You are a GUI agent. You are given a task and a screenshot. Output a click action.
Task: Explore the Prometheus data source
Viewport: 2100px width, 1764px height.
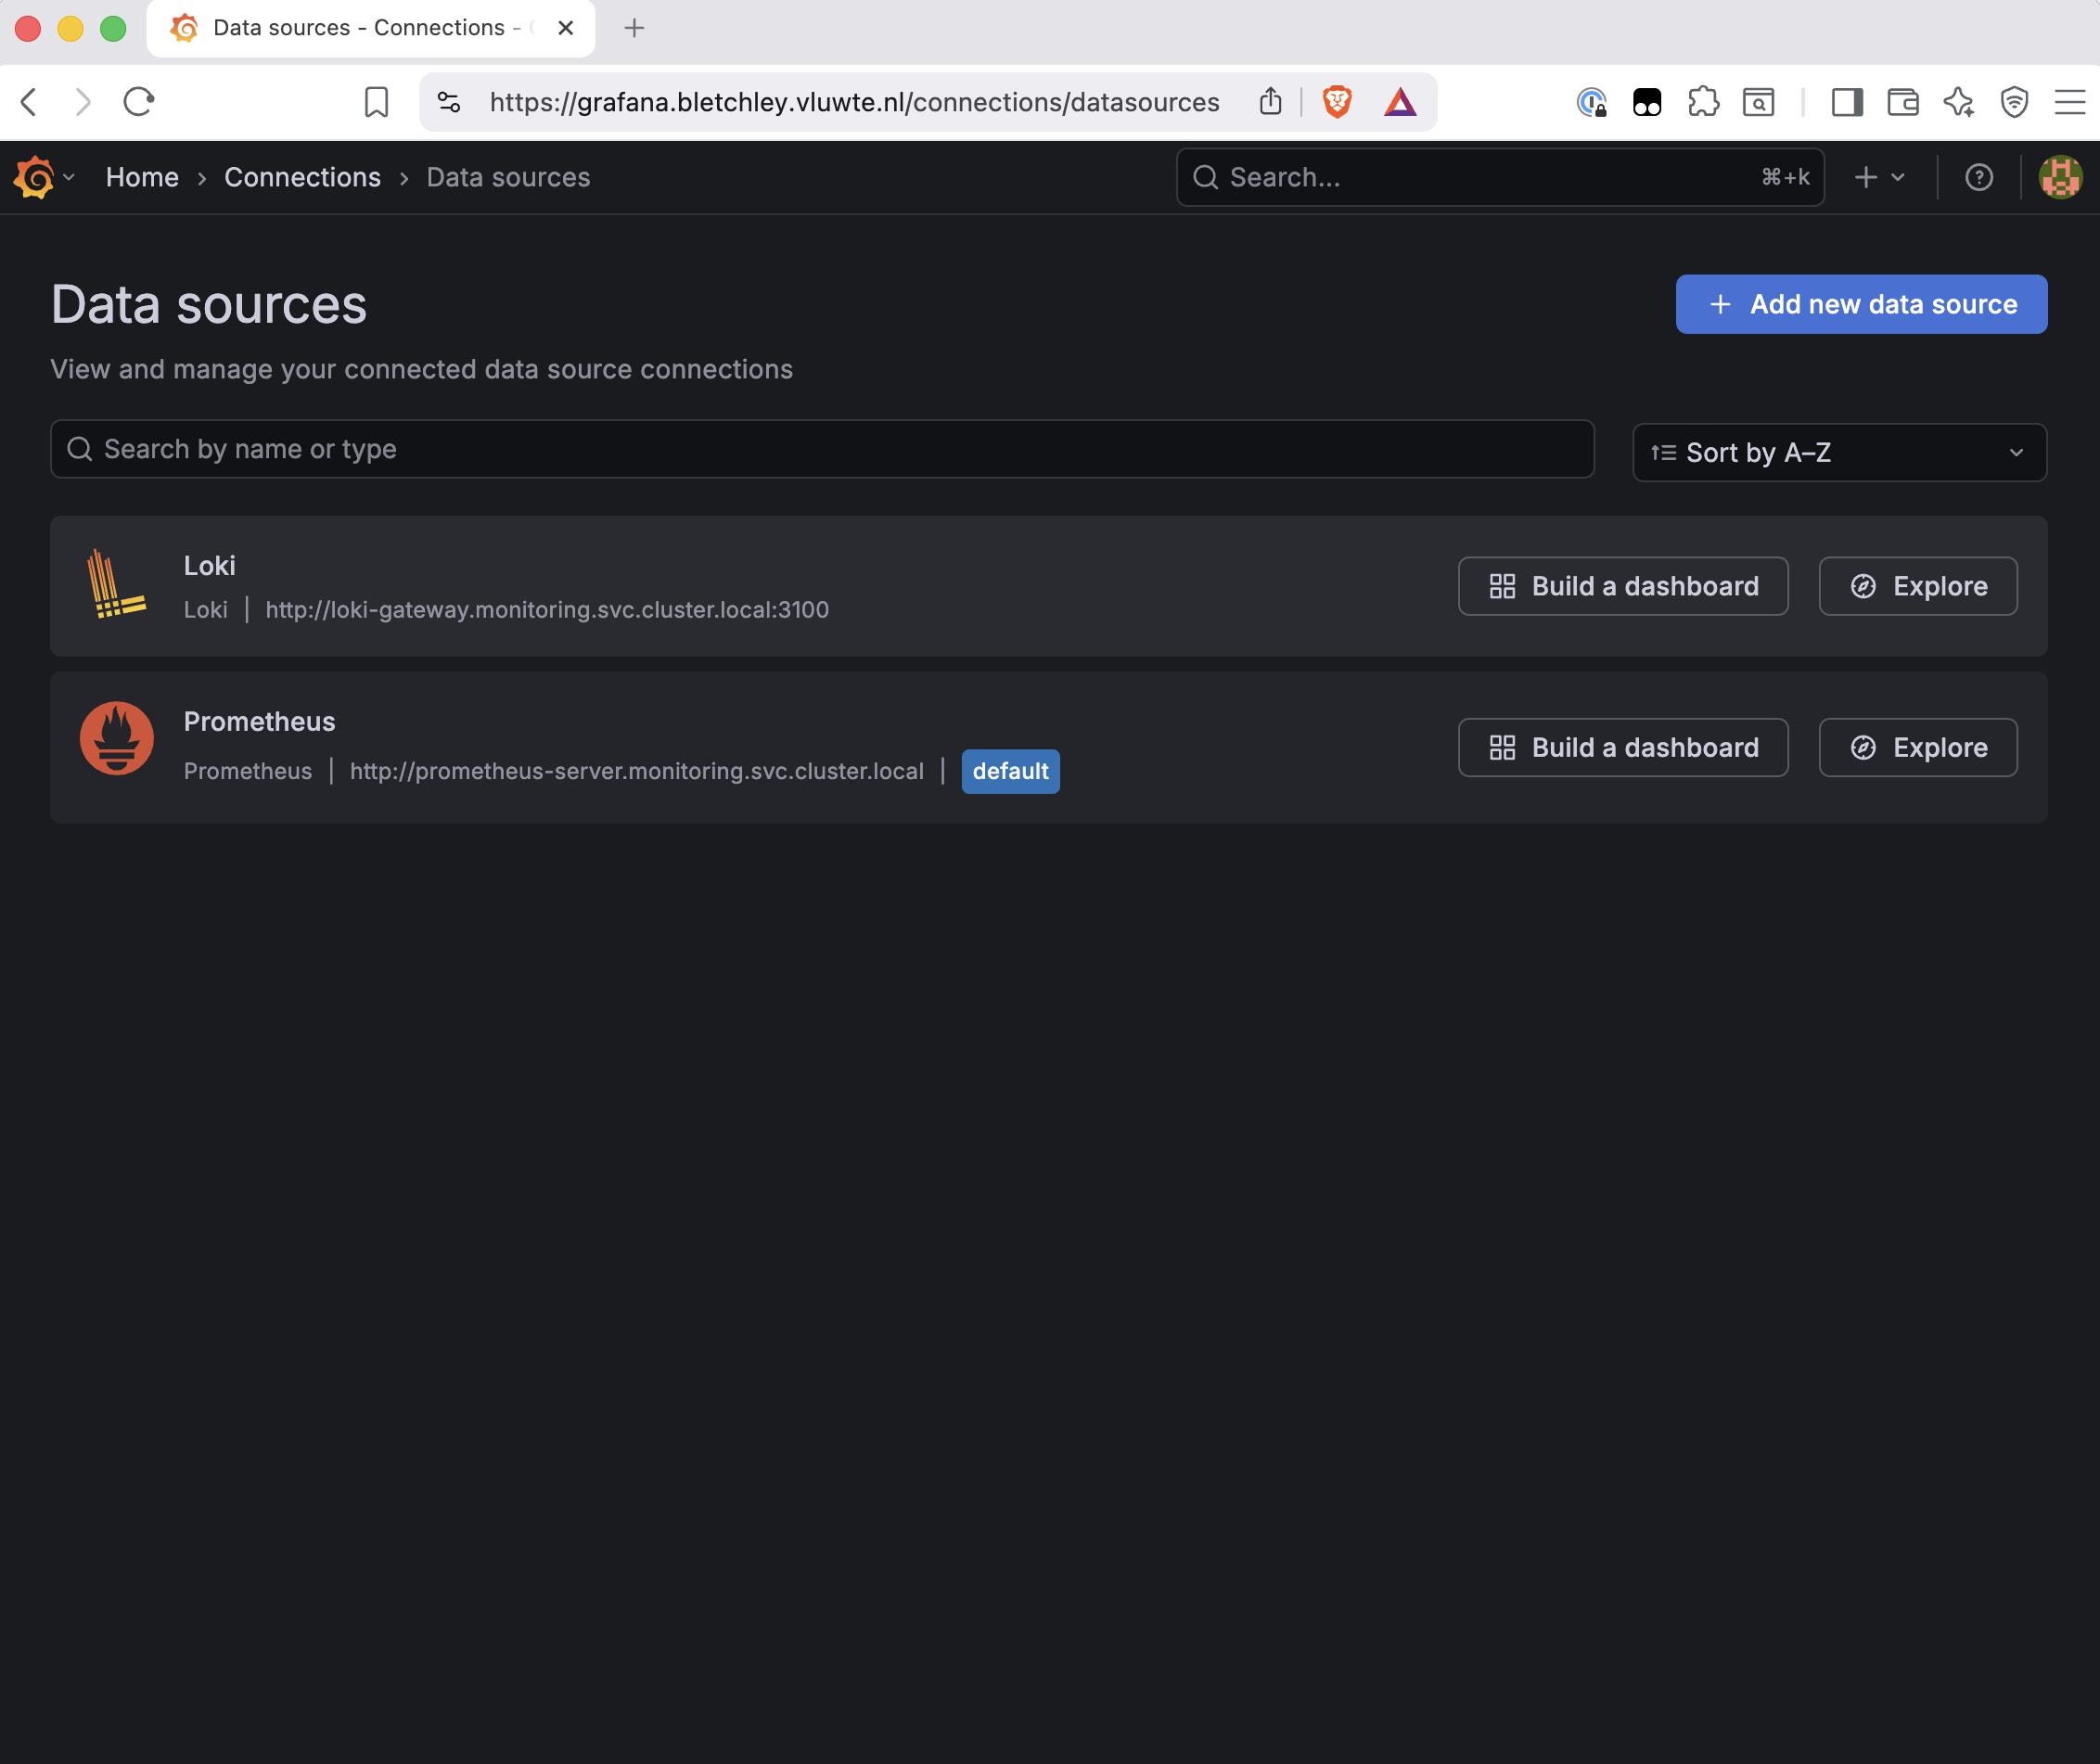[x=1918, y=747]
